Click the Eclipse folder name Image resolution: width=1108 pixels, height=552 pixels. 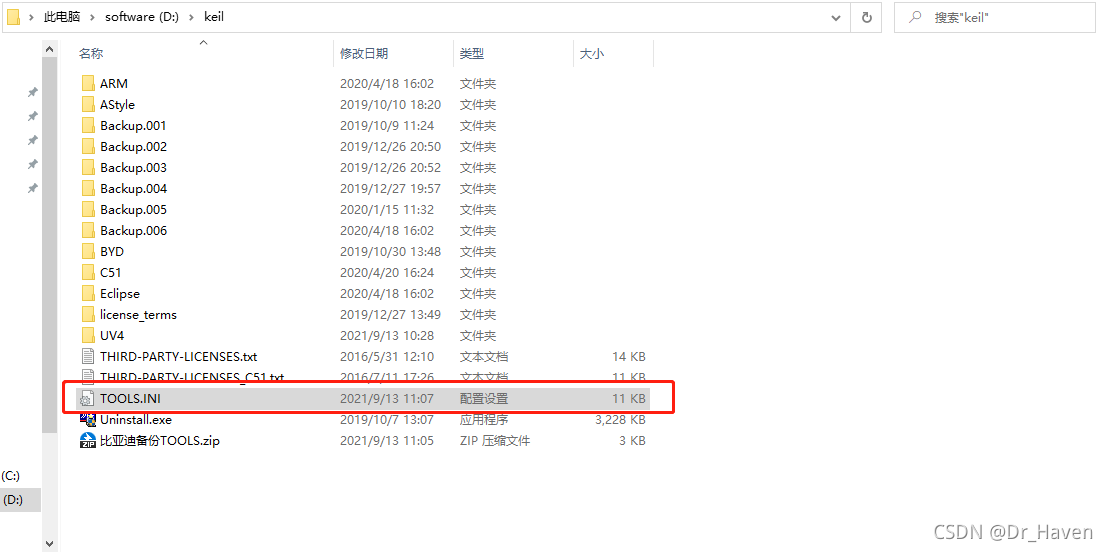tap(119, 294)
